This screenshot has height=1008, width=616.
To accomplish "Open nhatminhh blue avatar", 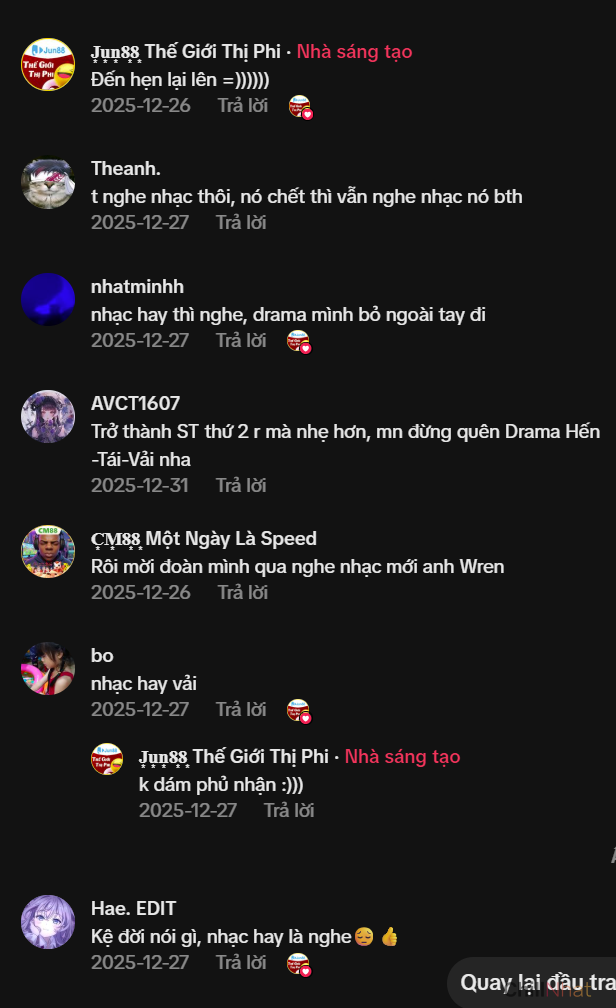I will 48,300.
